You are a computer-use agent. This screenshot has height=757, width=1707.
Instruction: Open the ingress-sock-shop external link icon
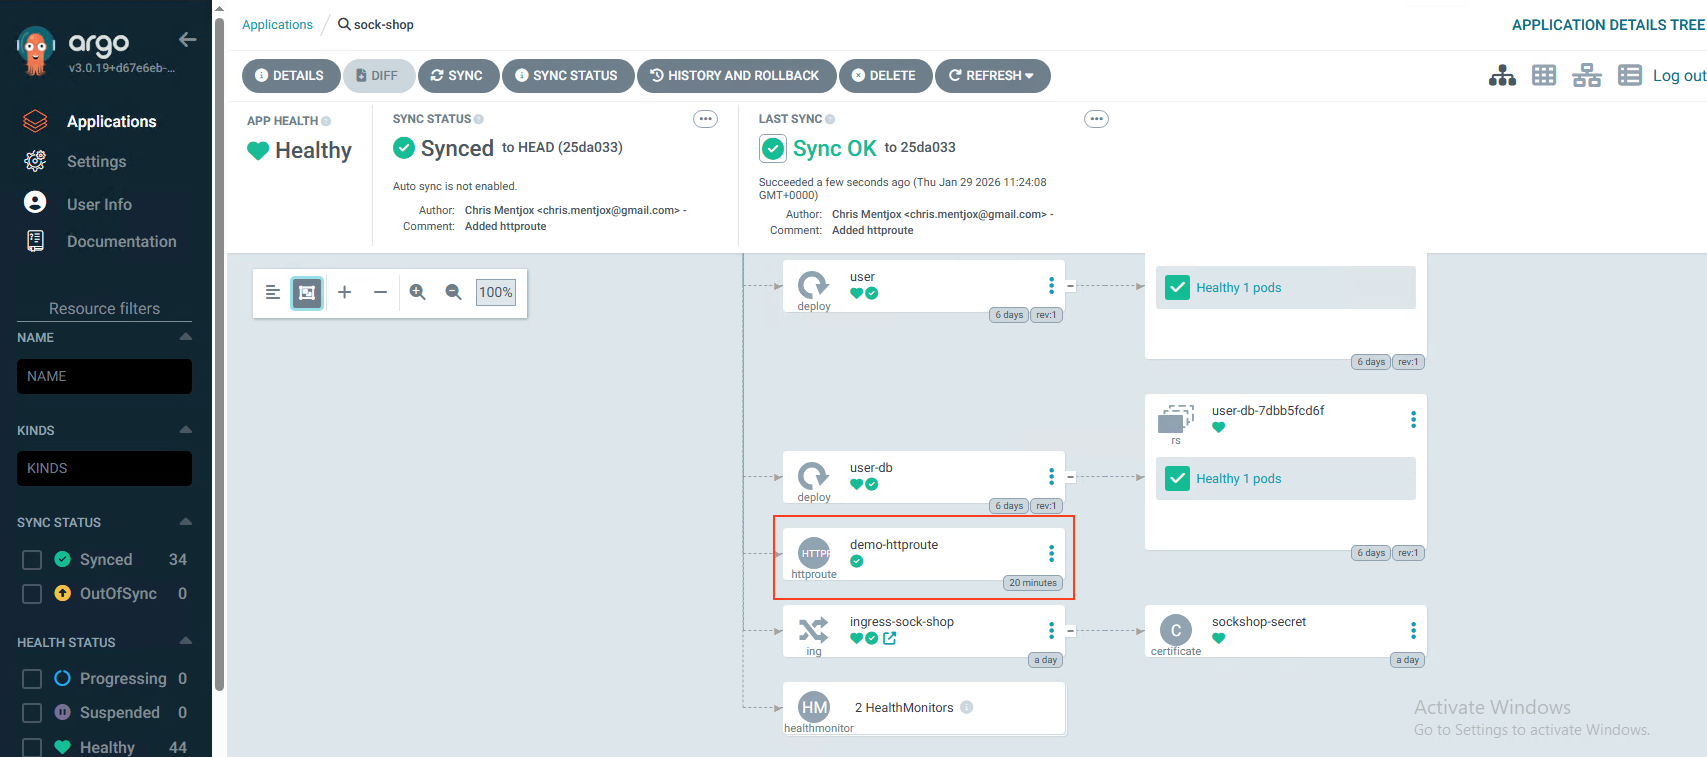tap(890, 638)
